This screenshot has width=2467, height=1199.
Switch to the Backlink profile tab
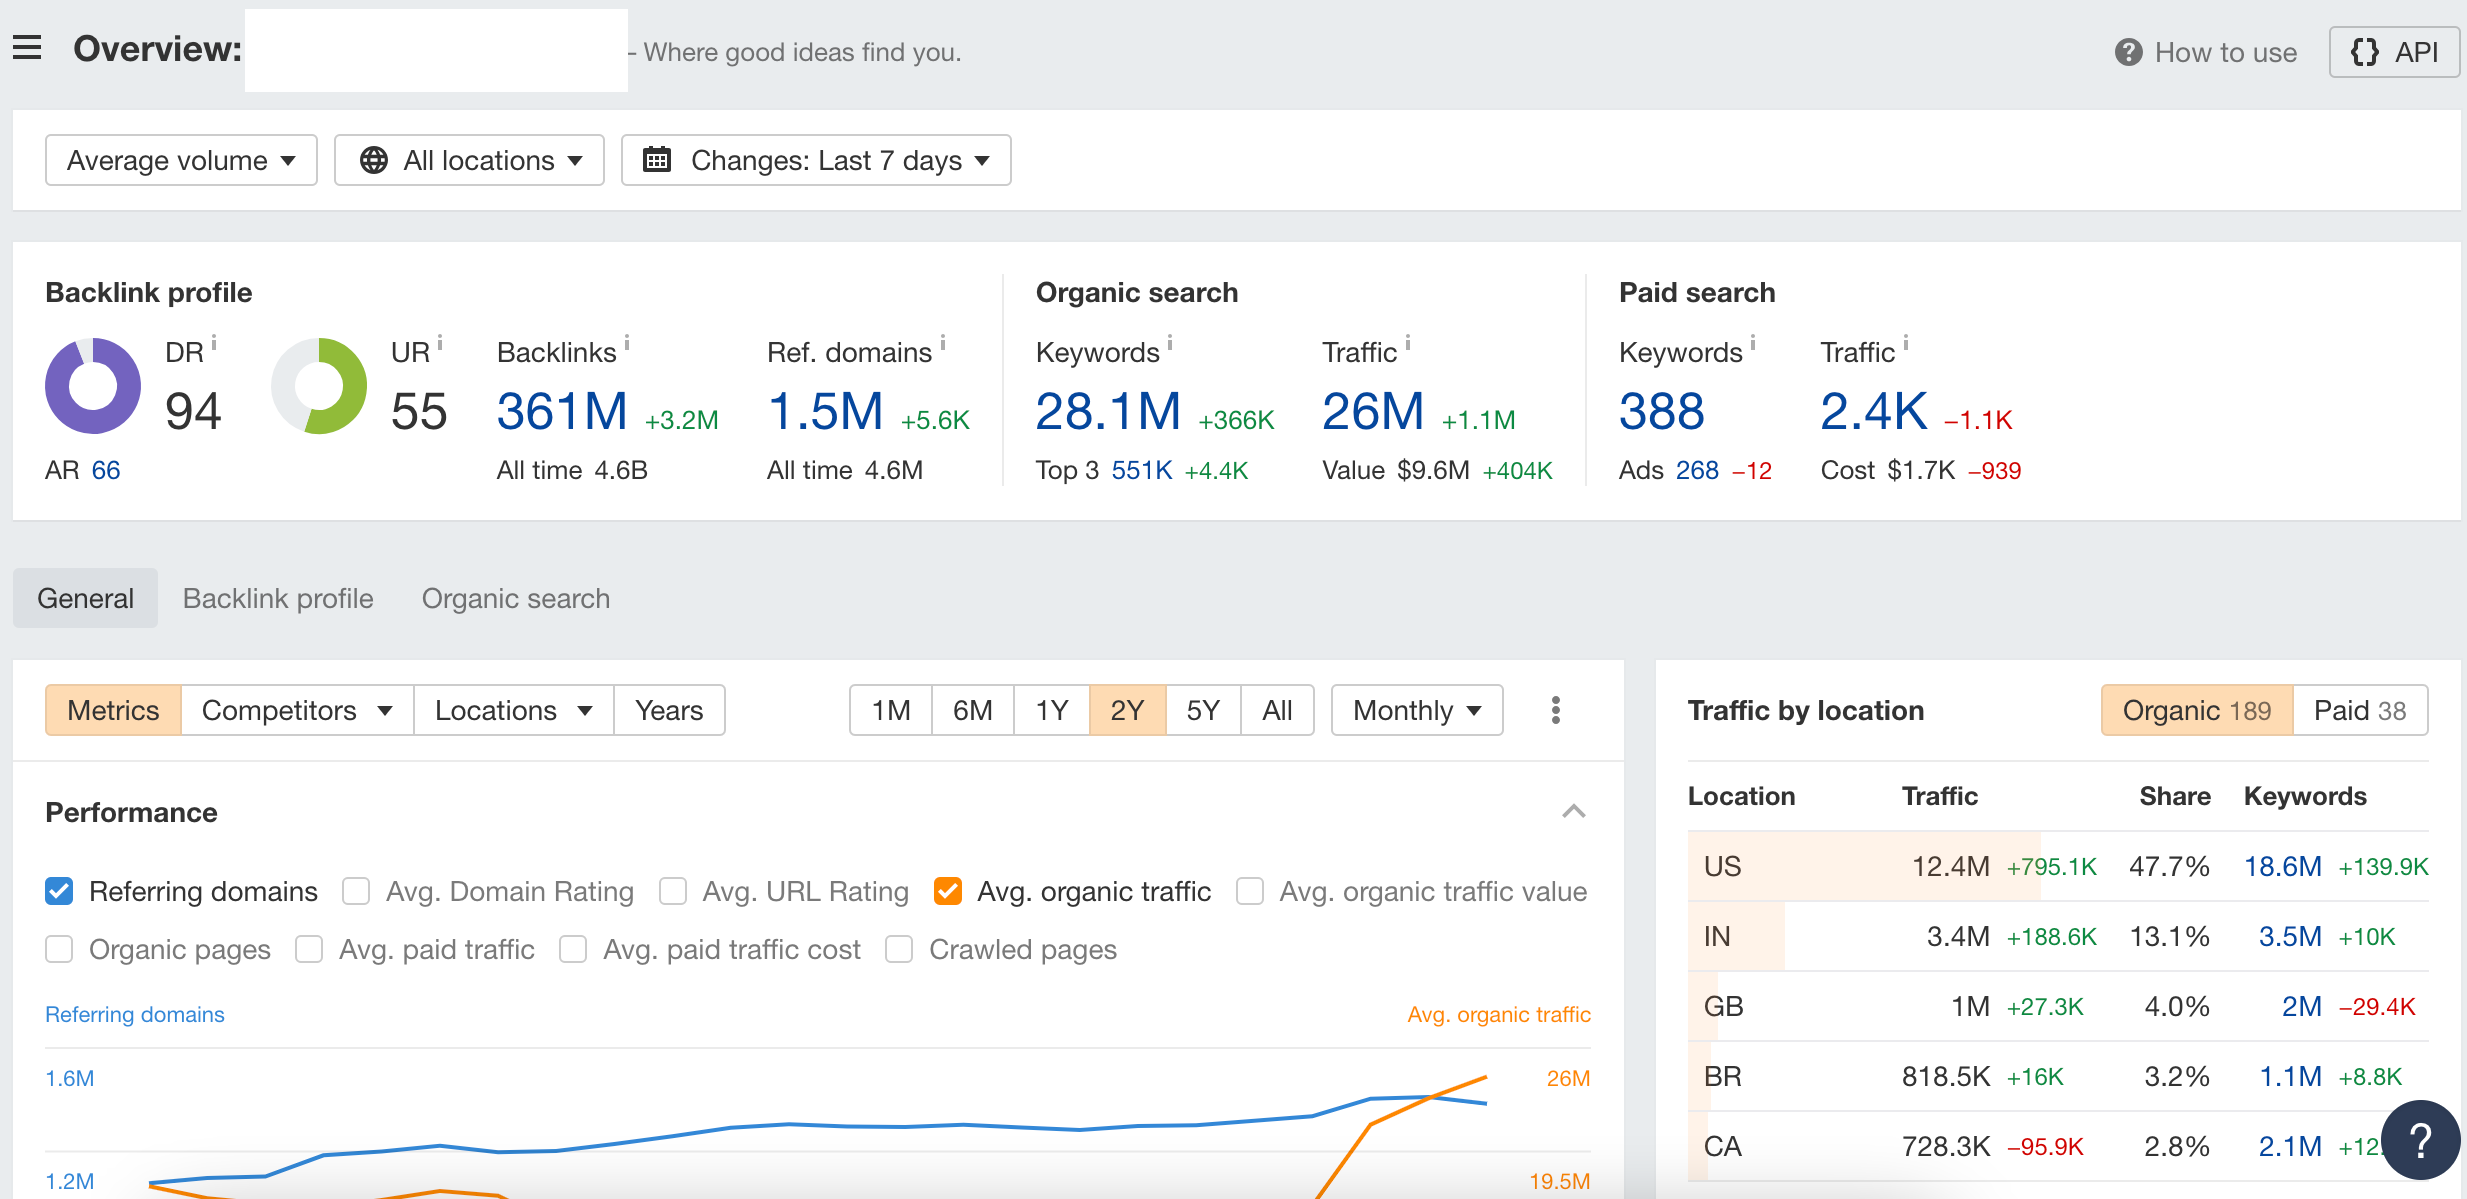coord(278,598)
